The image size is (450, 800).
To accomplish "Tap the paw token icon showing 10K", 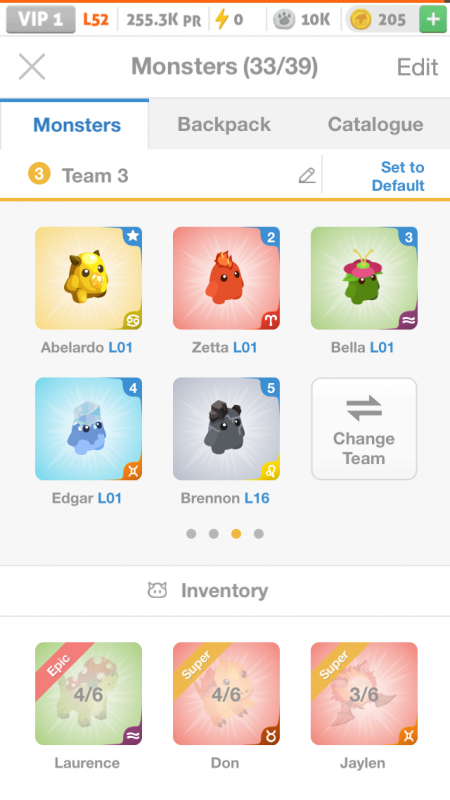I will [284, 20].
